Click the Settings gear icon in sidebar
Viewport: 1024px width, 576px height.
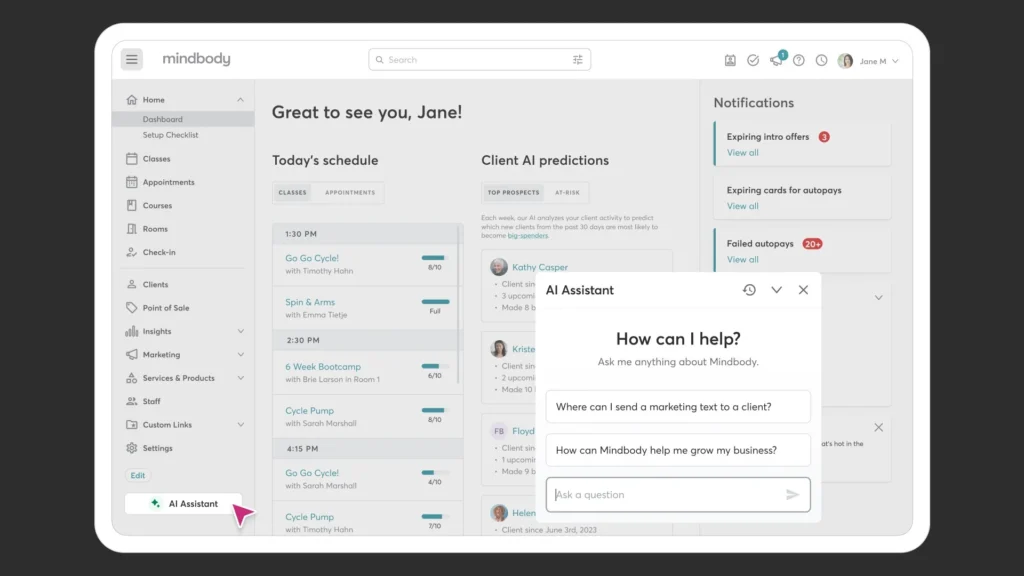[x=131, y=448]
